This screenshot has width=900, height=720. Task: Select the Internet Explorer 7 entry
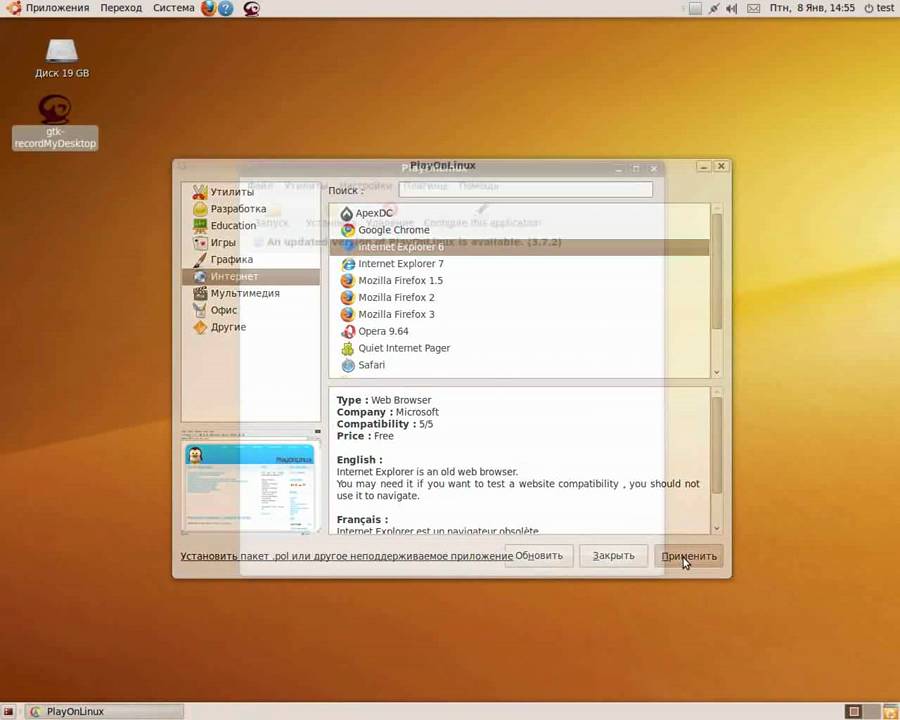click(x=519, y=264)
